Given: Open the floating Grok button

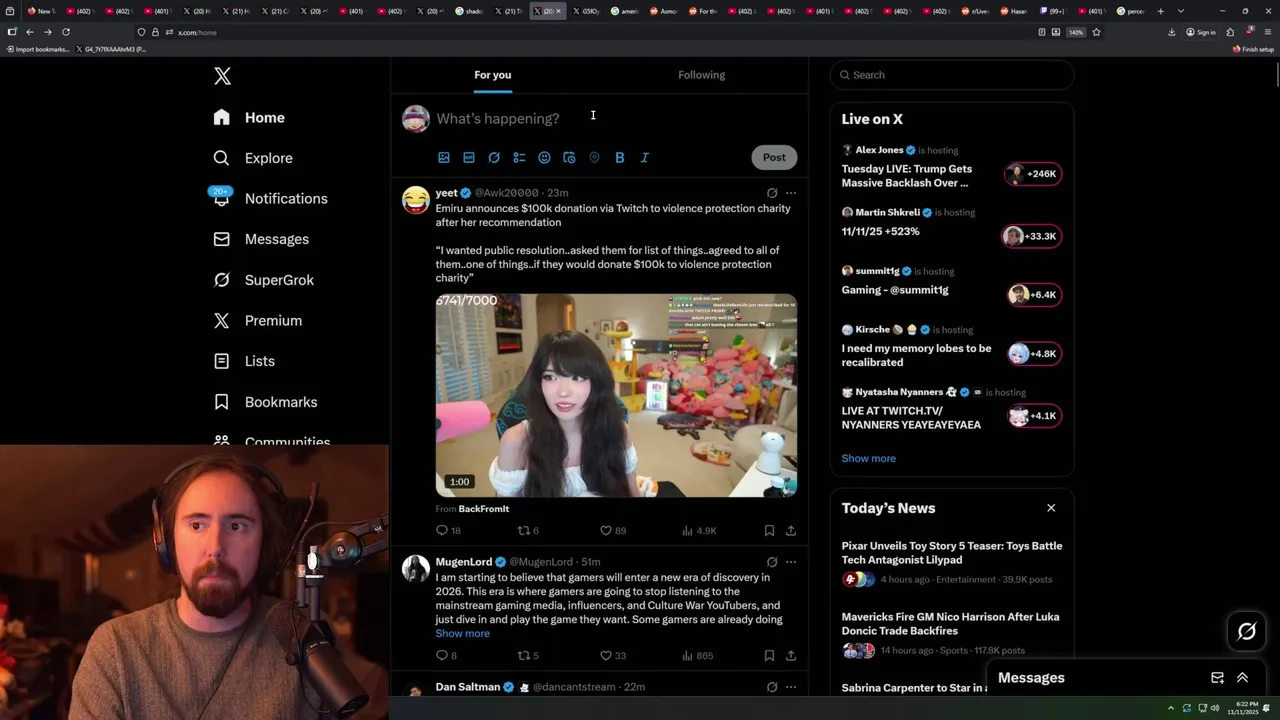Looking at the screenshot, I should (x=1247, y=631).
